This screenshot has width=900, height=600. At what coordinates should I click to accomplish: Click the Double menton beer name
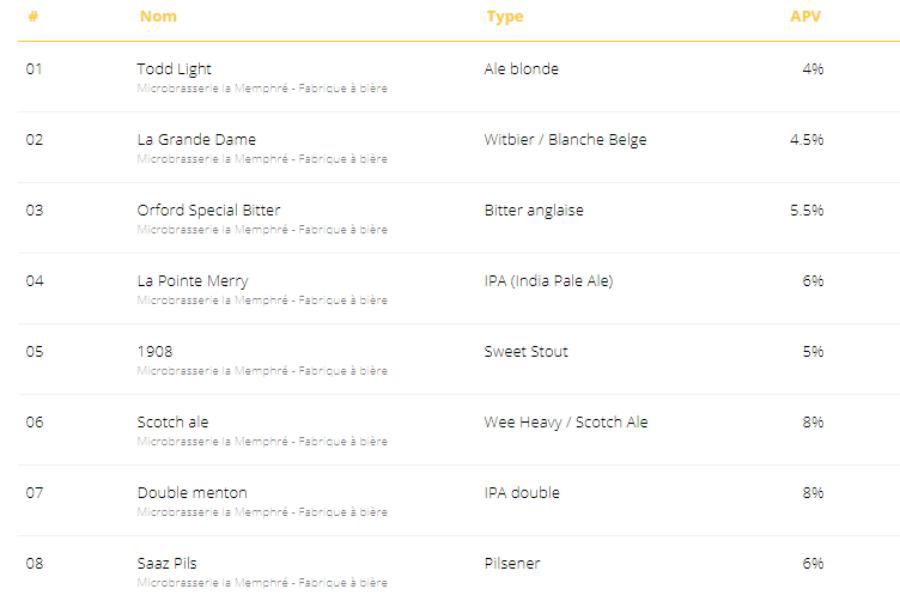pos(192,493)
